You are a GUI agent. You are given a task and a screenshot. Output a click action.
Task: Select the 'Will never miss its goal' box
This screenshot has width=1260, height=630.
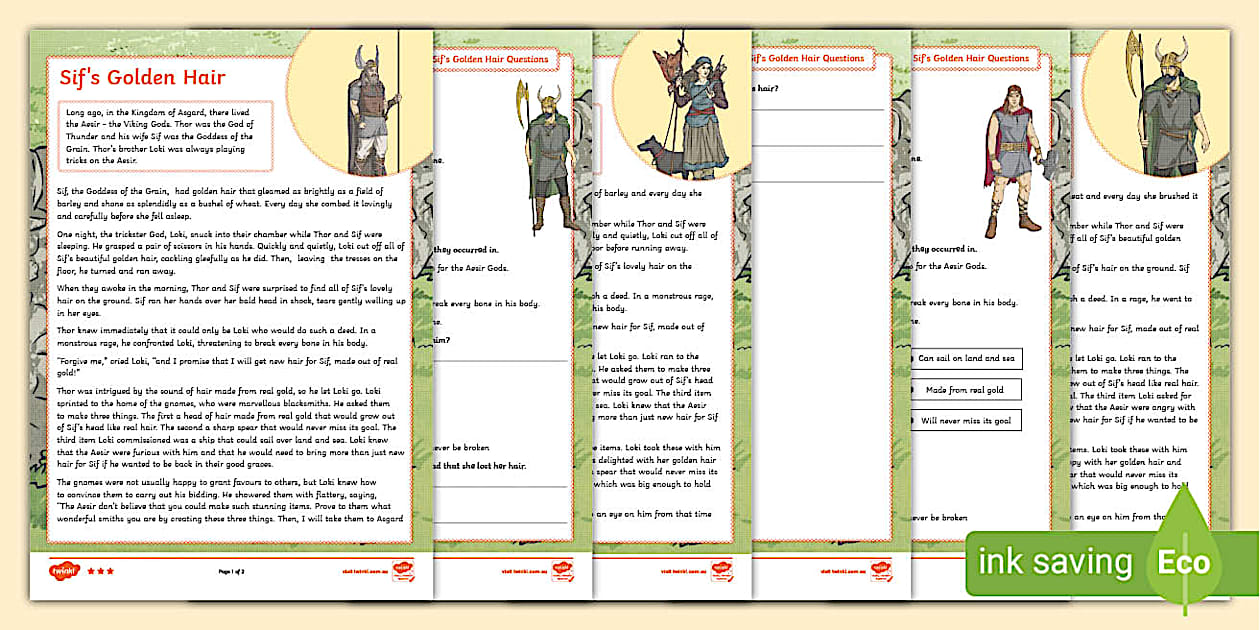click(x=965, y=421)
